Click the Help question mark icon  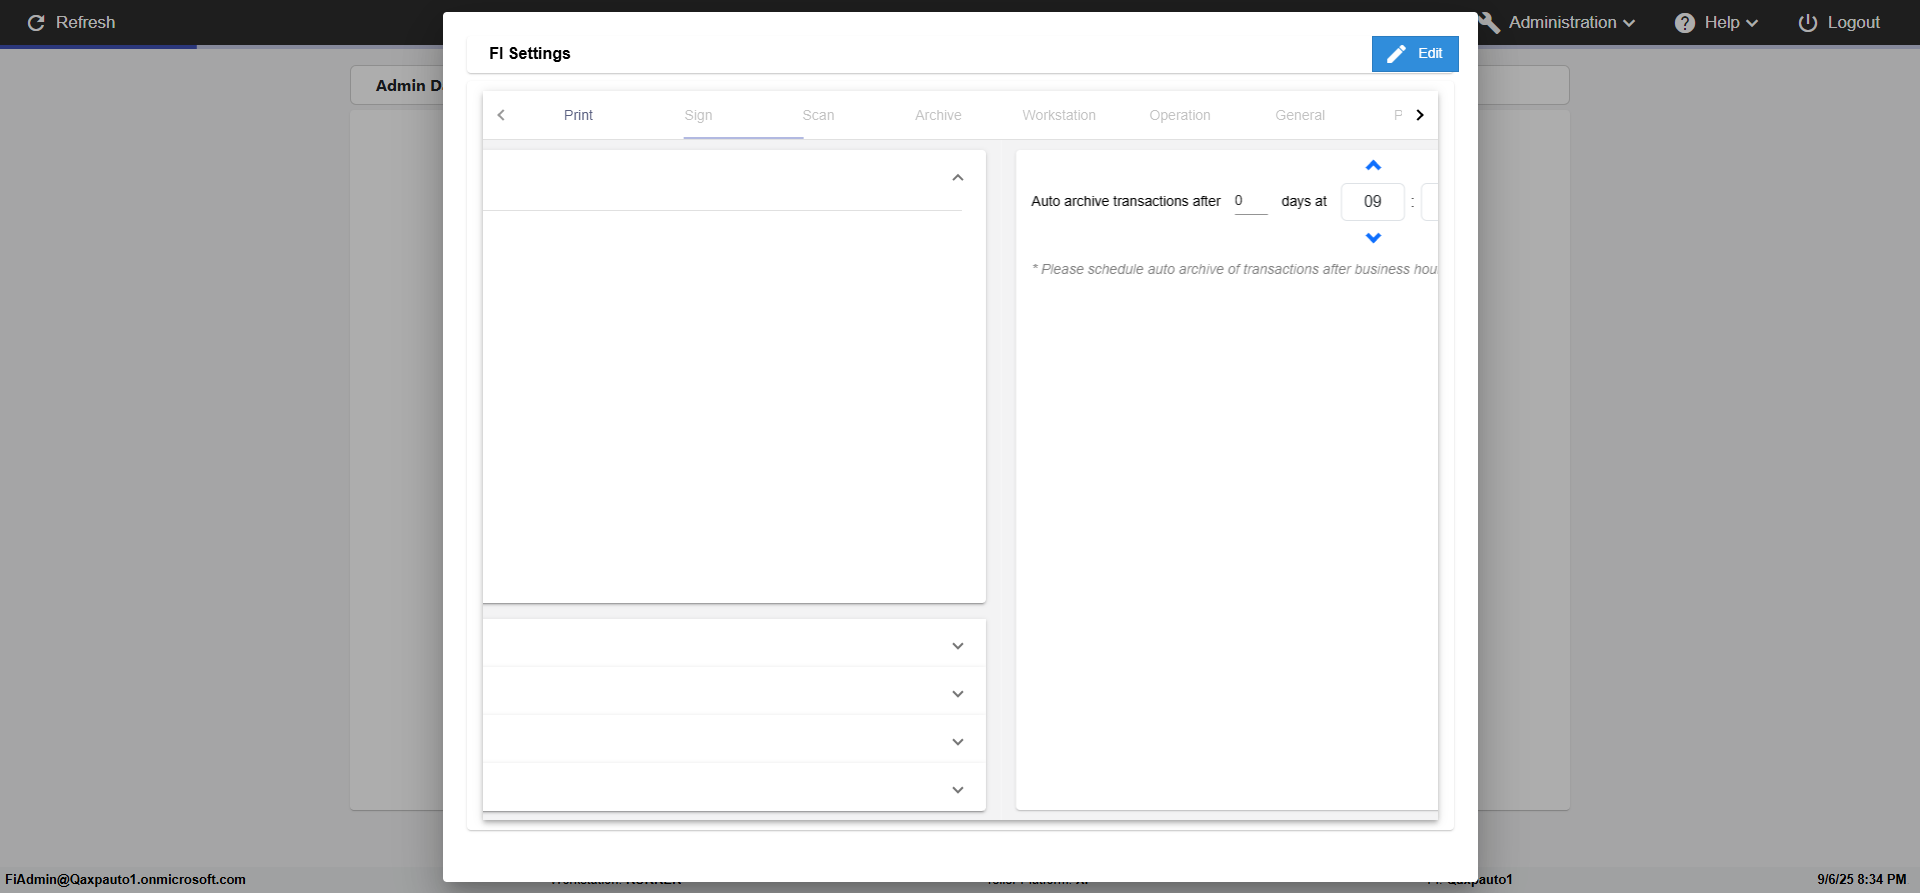pos(1685,23)
